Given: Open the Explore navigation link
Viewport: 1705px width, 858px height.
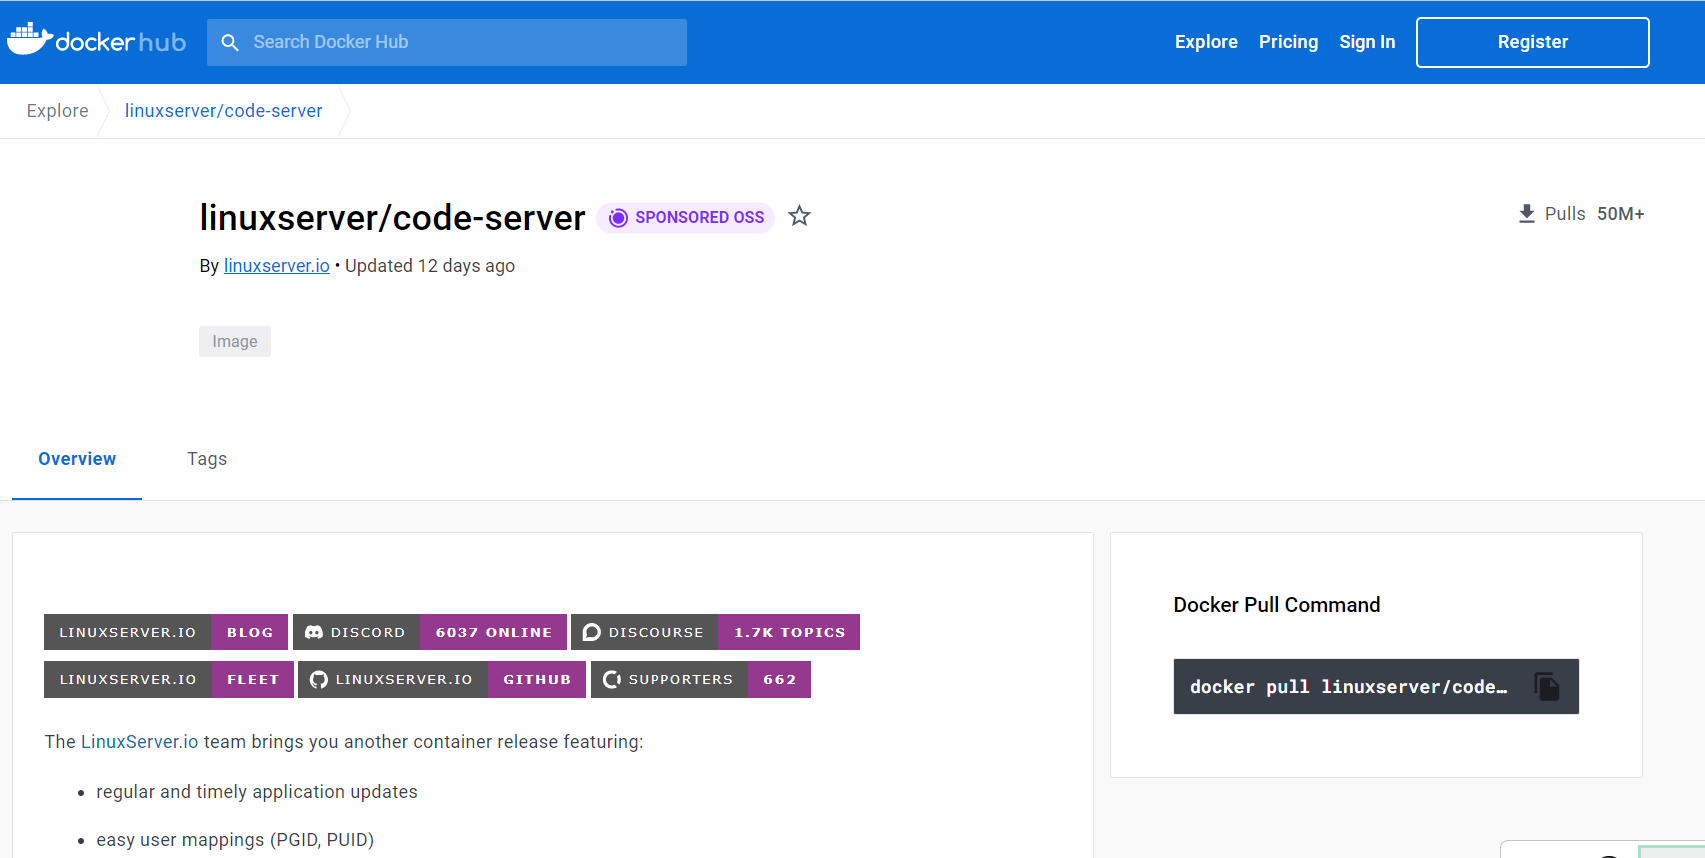Looking at the screenshot, I should point(1206,42).
